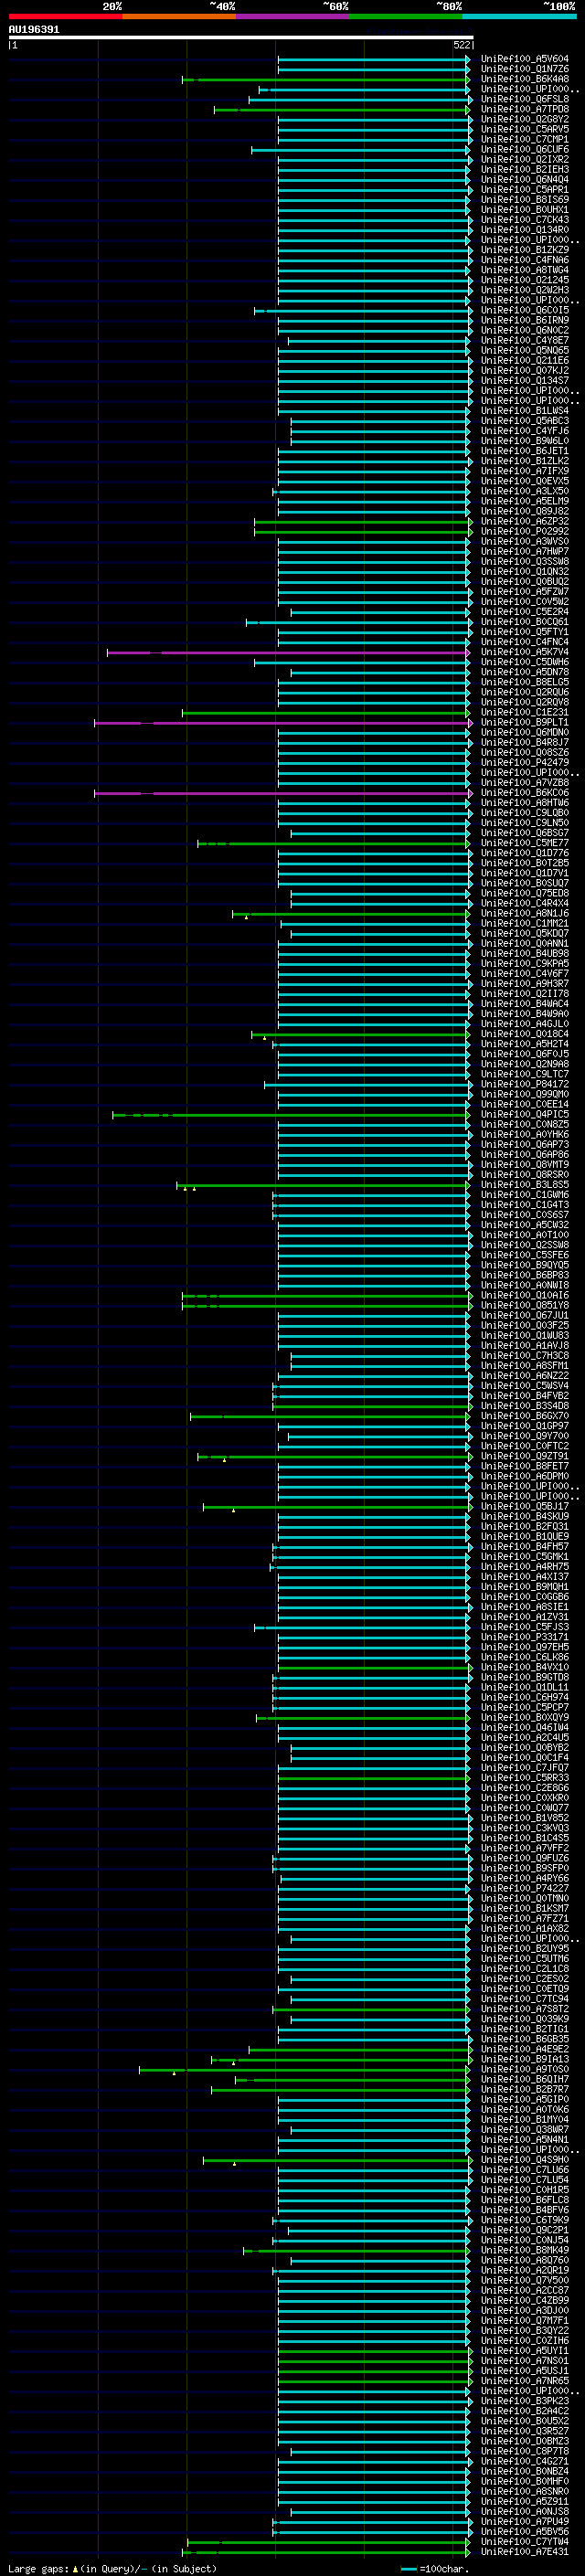Select hit label UniRef100_B2IEH3

(524, 170)
